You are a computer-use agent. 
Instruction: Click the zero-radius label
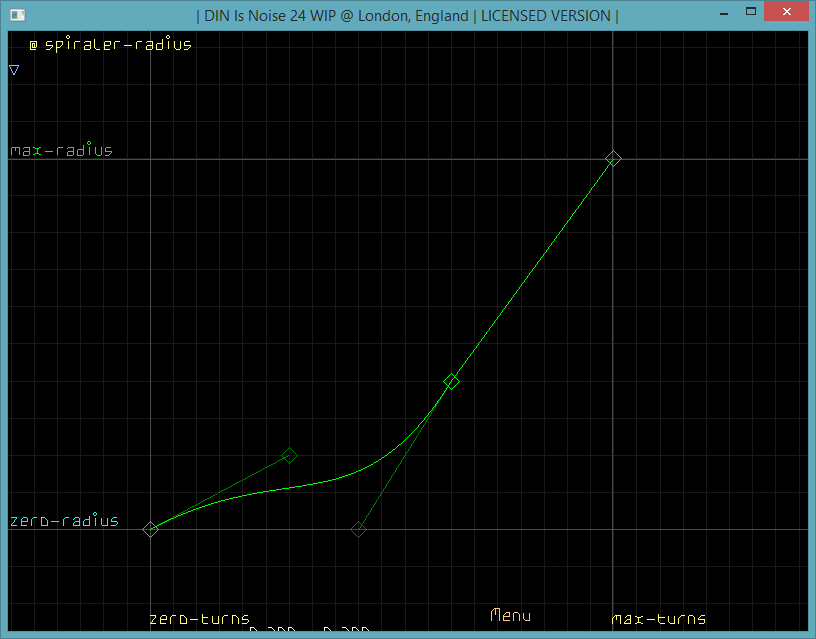click(x=64, y=521)
